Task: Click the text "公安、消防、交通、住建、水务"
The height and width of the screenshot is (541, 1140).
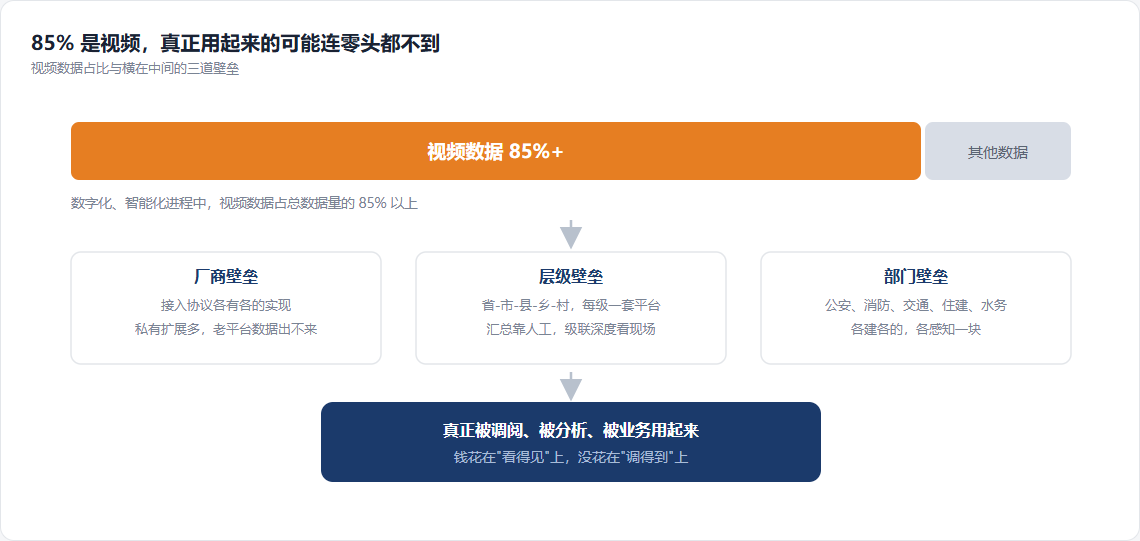Action: [916, 305]
